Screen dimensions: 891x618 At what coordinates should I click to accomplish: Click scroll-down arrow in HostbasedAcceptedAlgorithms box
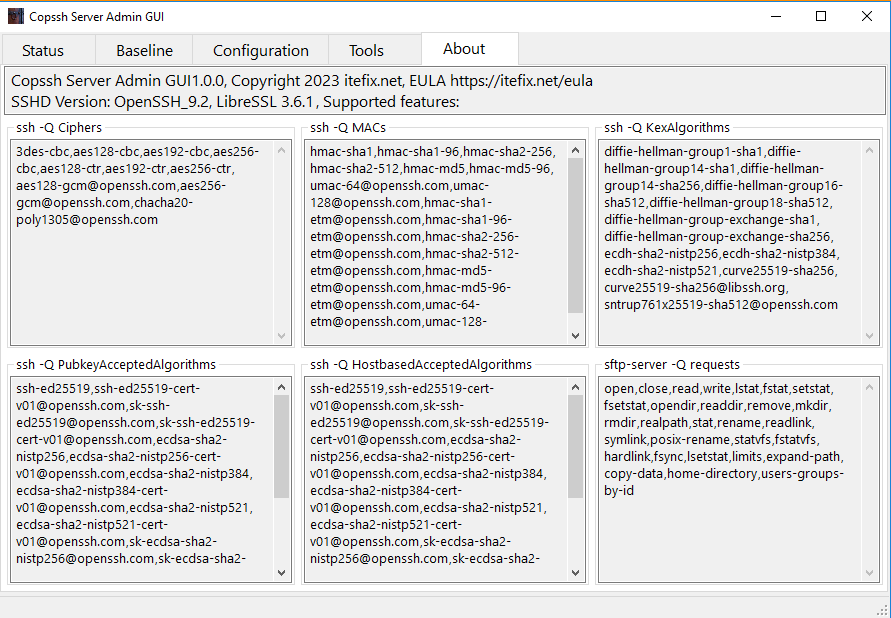click(576, 573)
